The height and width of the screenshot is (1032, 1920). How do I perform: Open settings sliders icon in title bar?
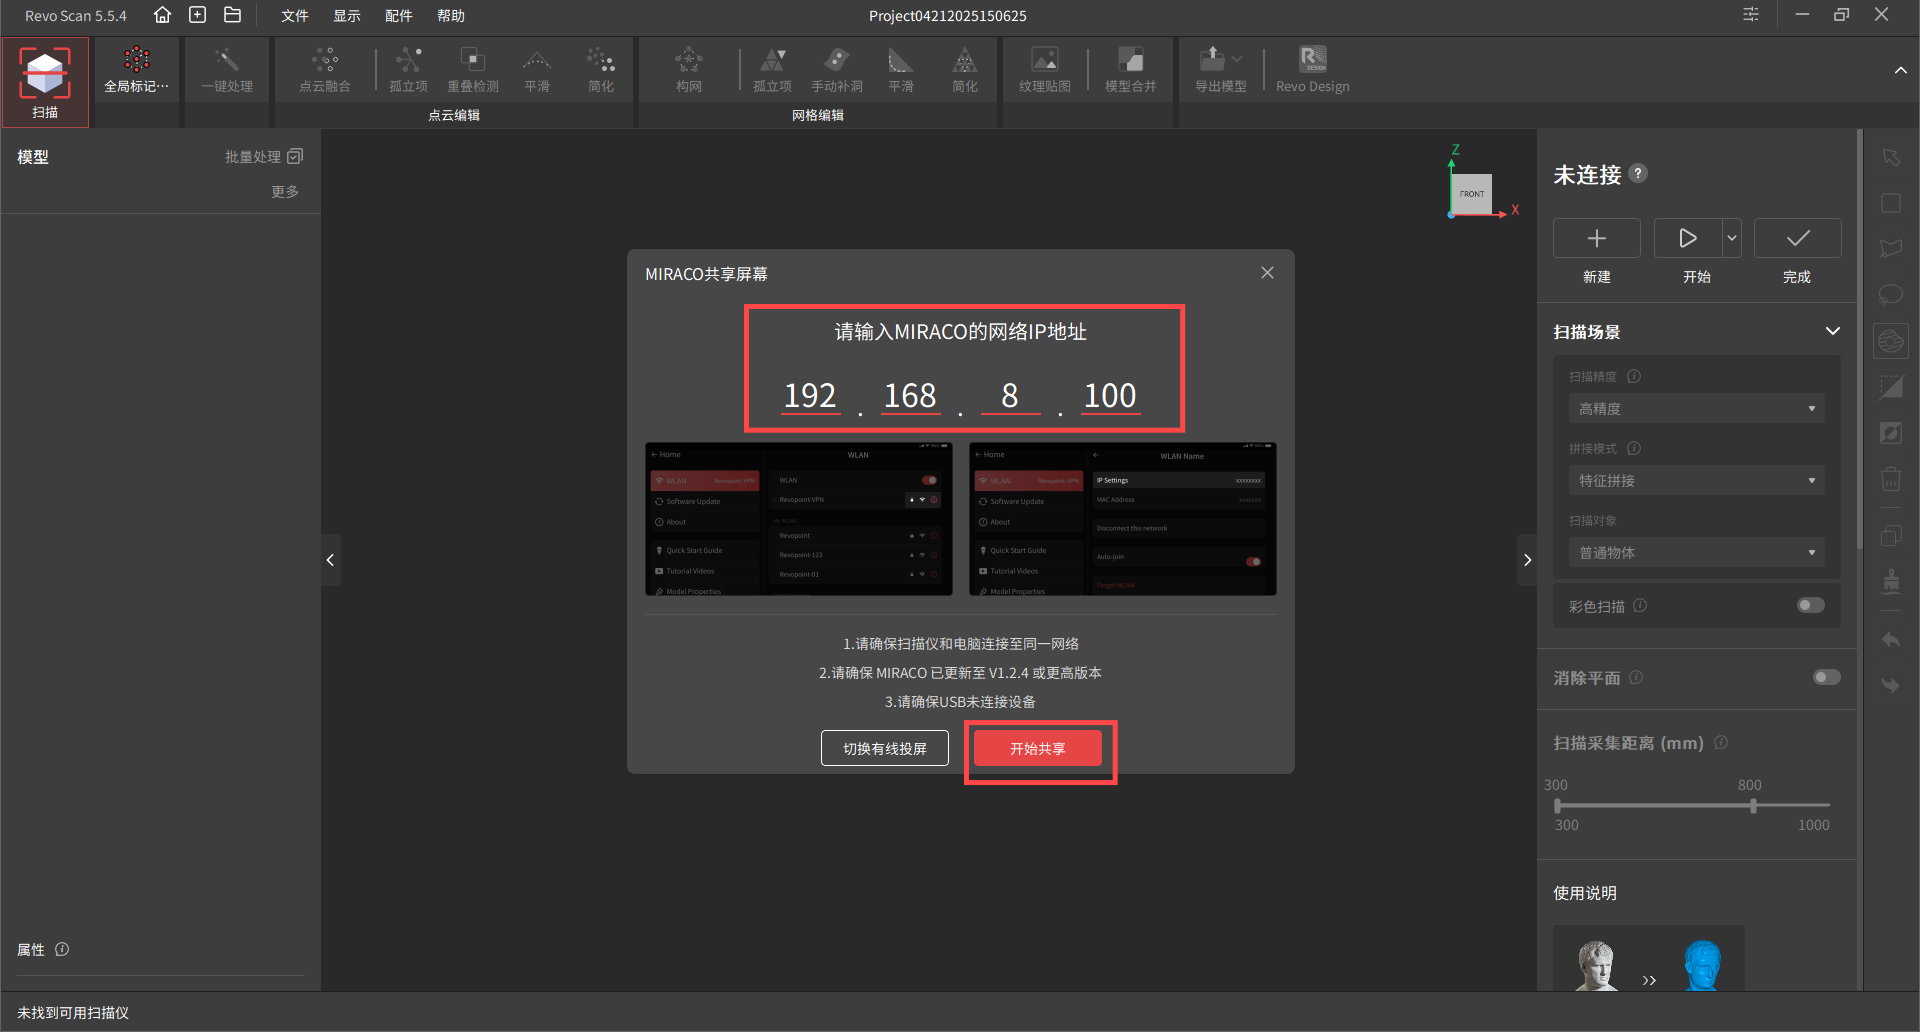click(x=1751, y=15)
